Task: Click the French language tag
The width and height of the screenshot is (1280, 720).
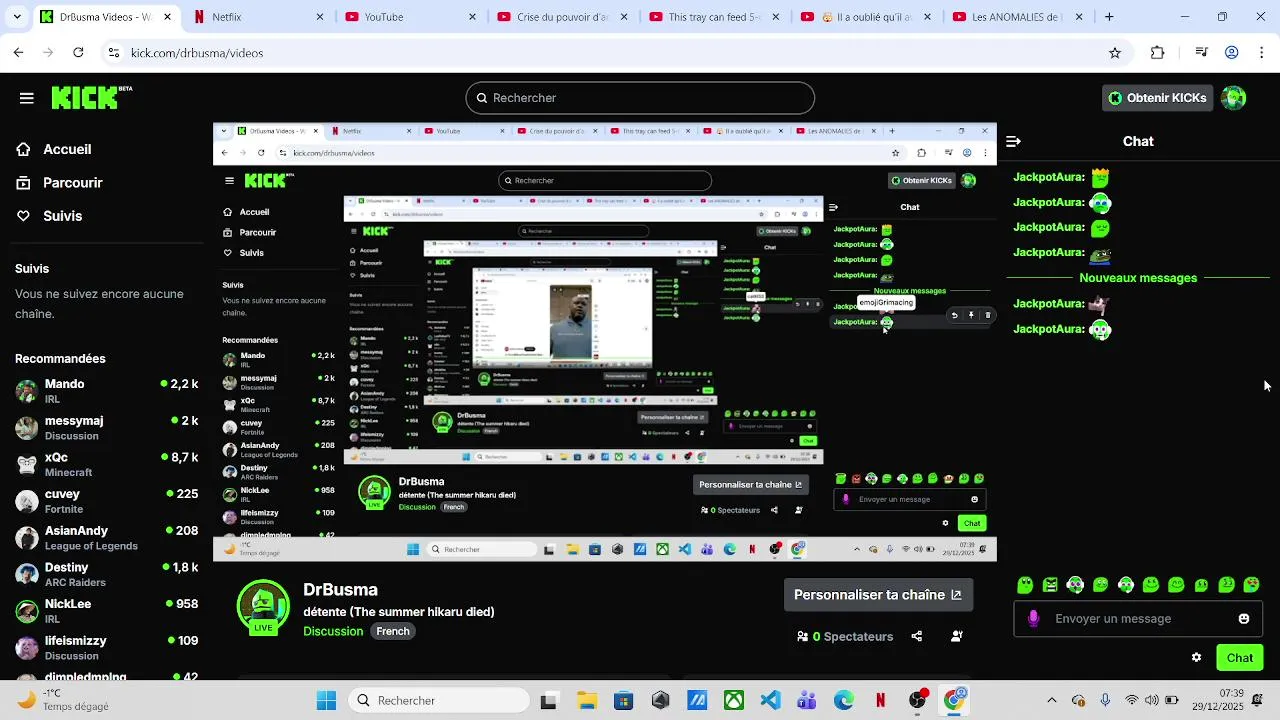Action: (393, 631)
